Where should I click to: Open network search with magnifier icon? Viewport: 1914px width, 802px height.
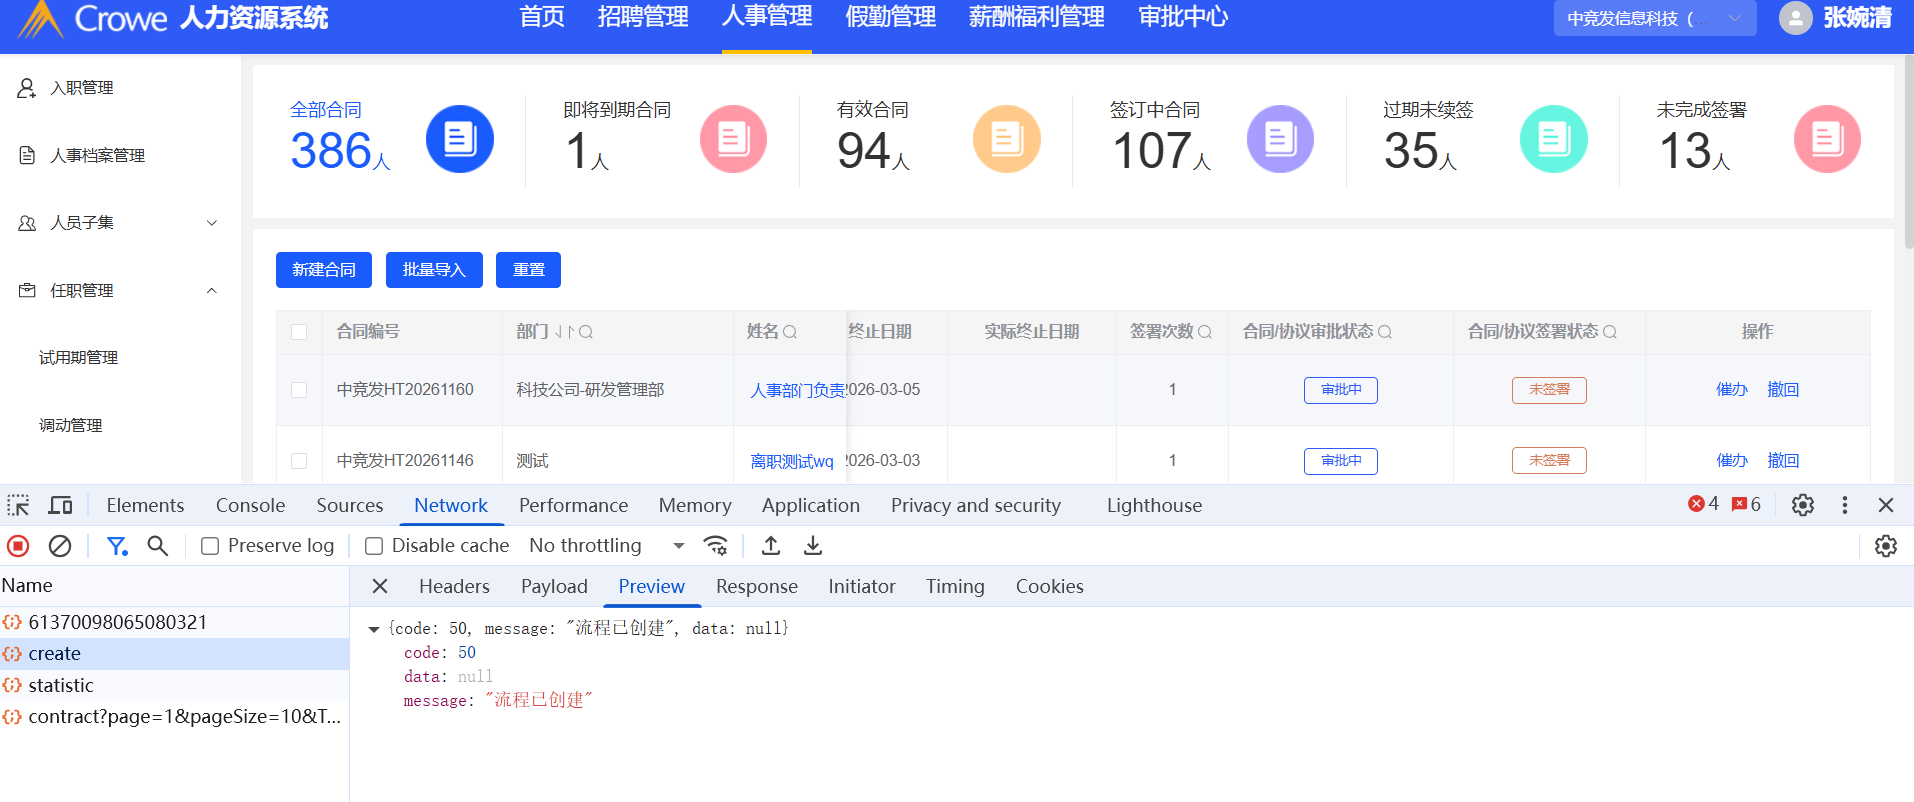pos(158,546)
